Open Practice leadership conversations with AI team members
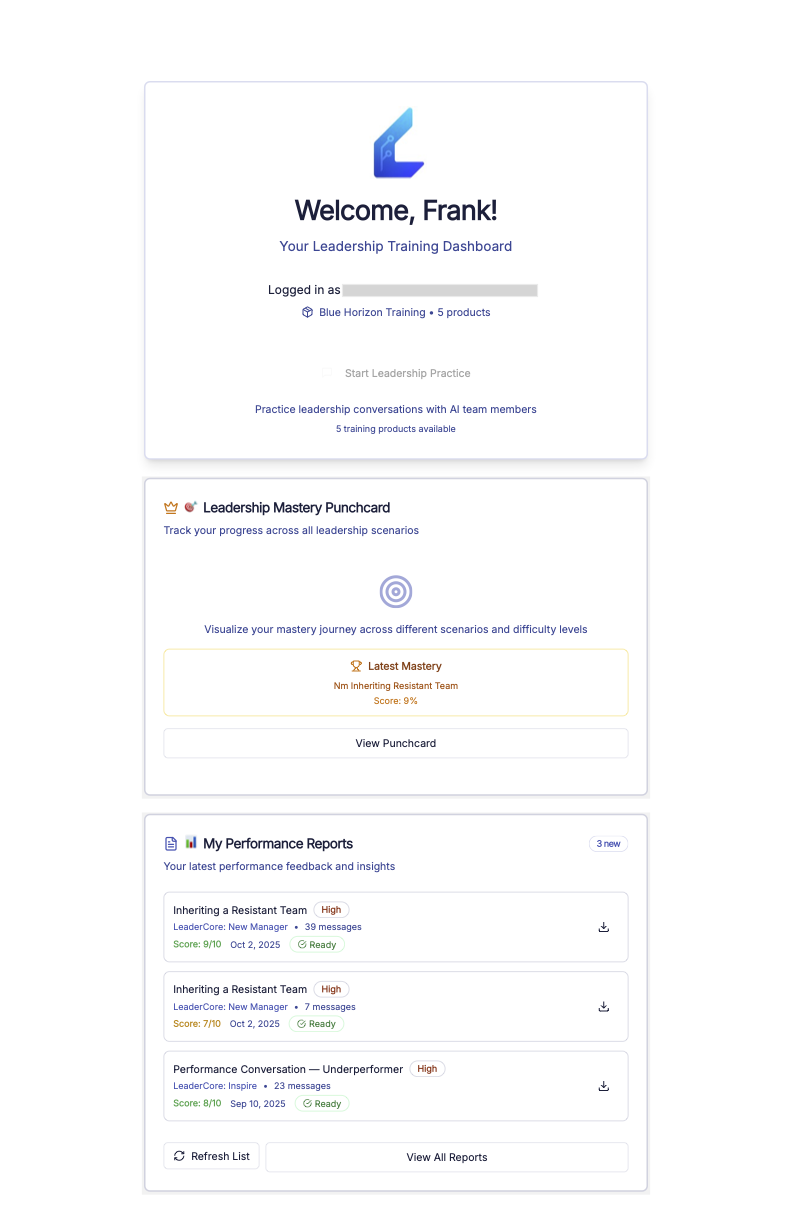 (x=396, y=409)
